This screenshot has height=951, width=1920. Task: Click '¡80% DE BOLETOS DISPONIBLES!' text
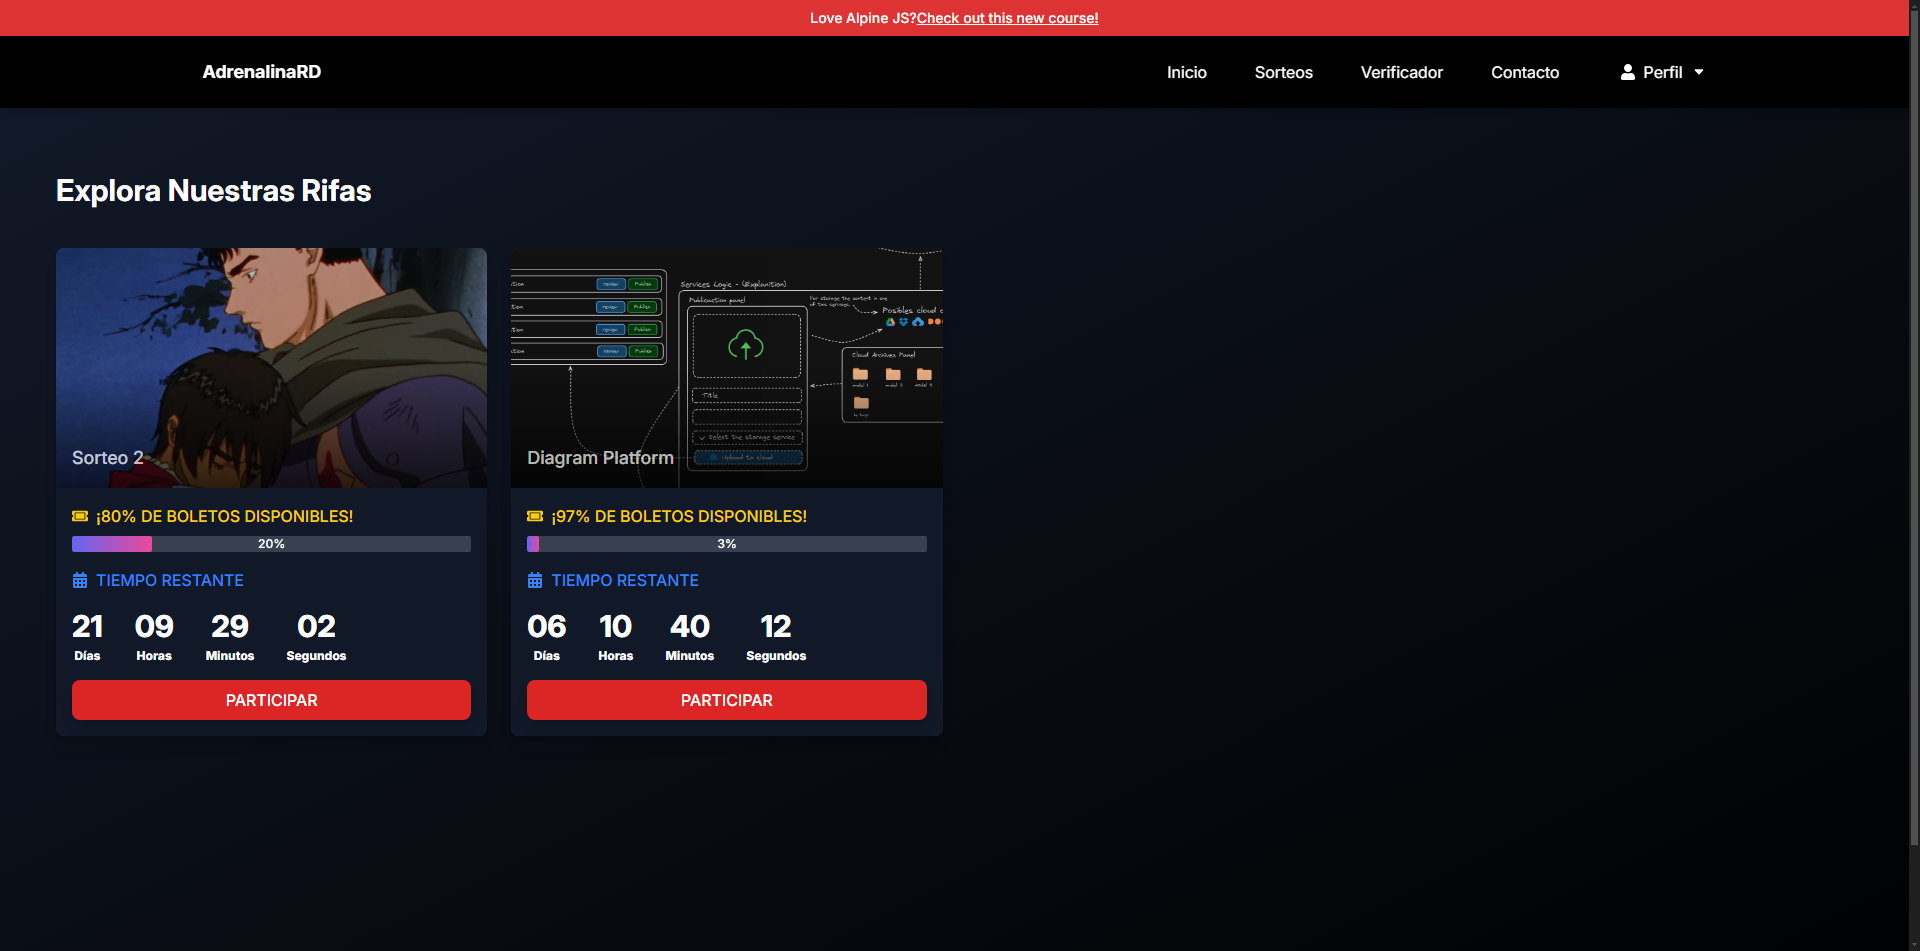click(225, 516)
